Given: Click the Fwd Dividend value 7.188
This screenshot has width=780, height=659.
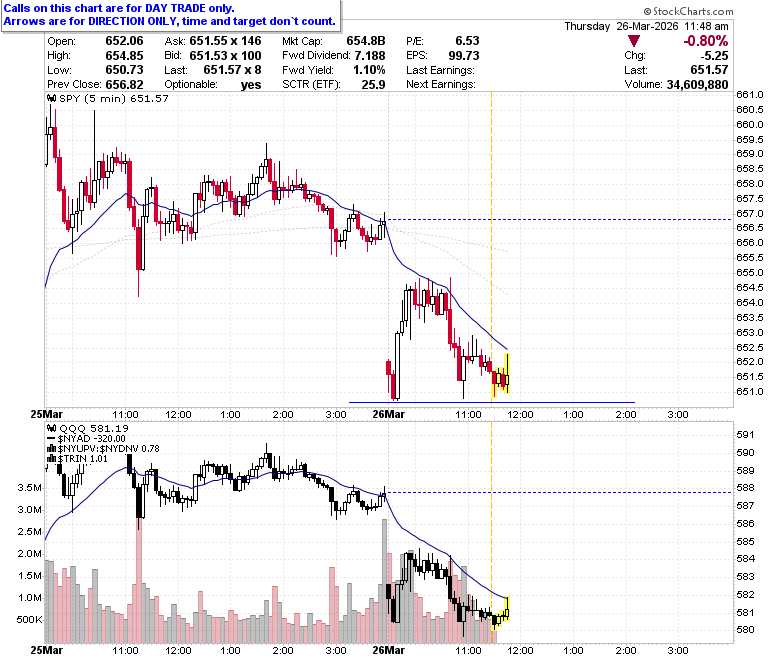Looking at the screenshot, I should (370, 55).
